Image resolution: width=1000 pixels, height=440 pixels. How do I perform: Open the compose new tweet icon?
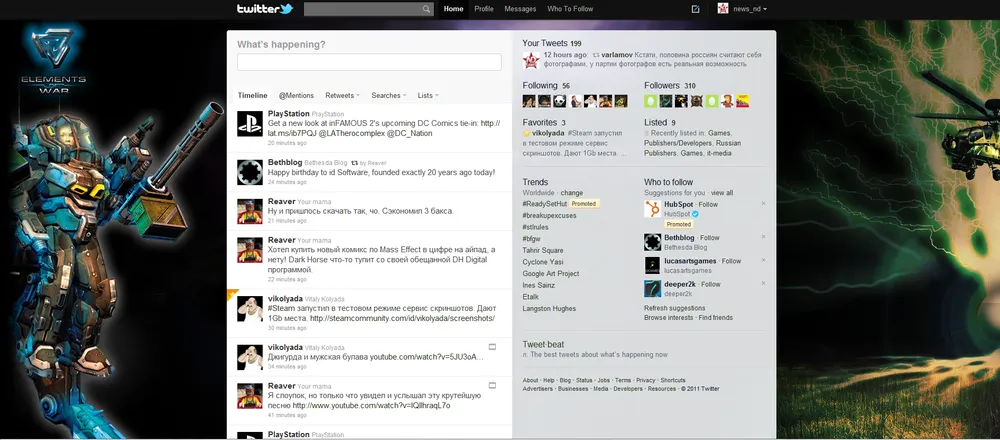pyautogui.click(x=696, y=9)
